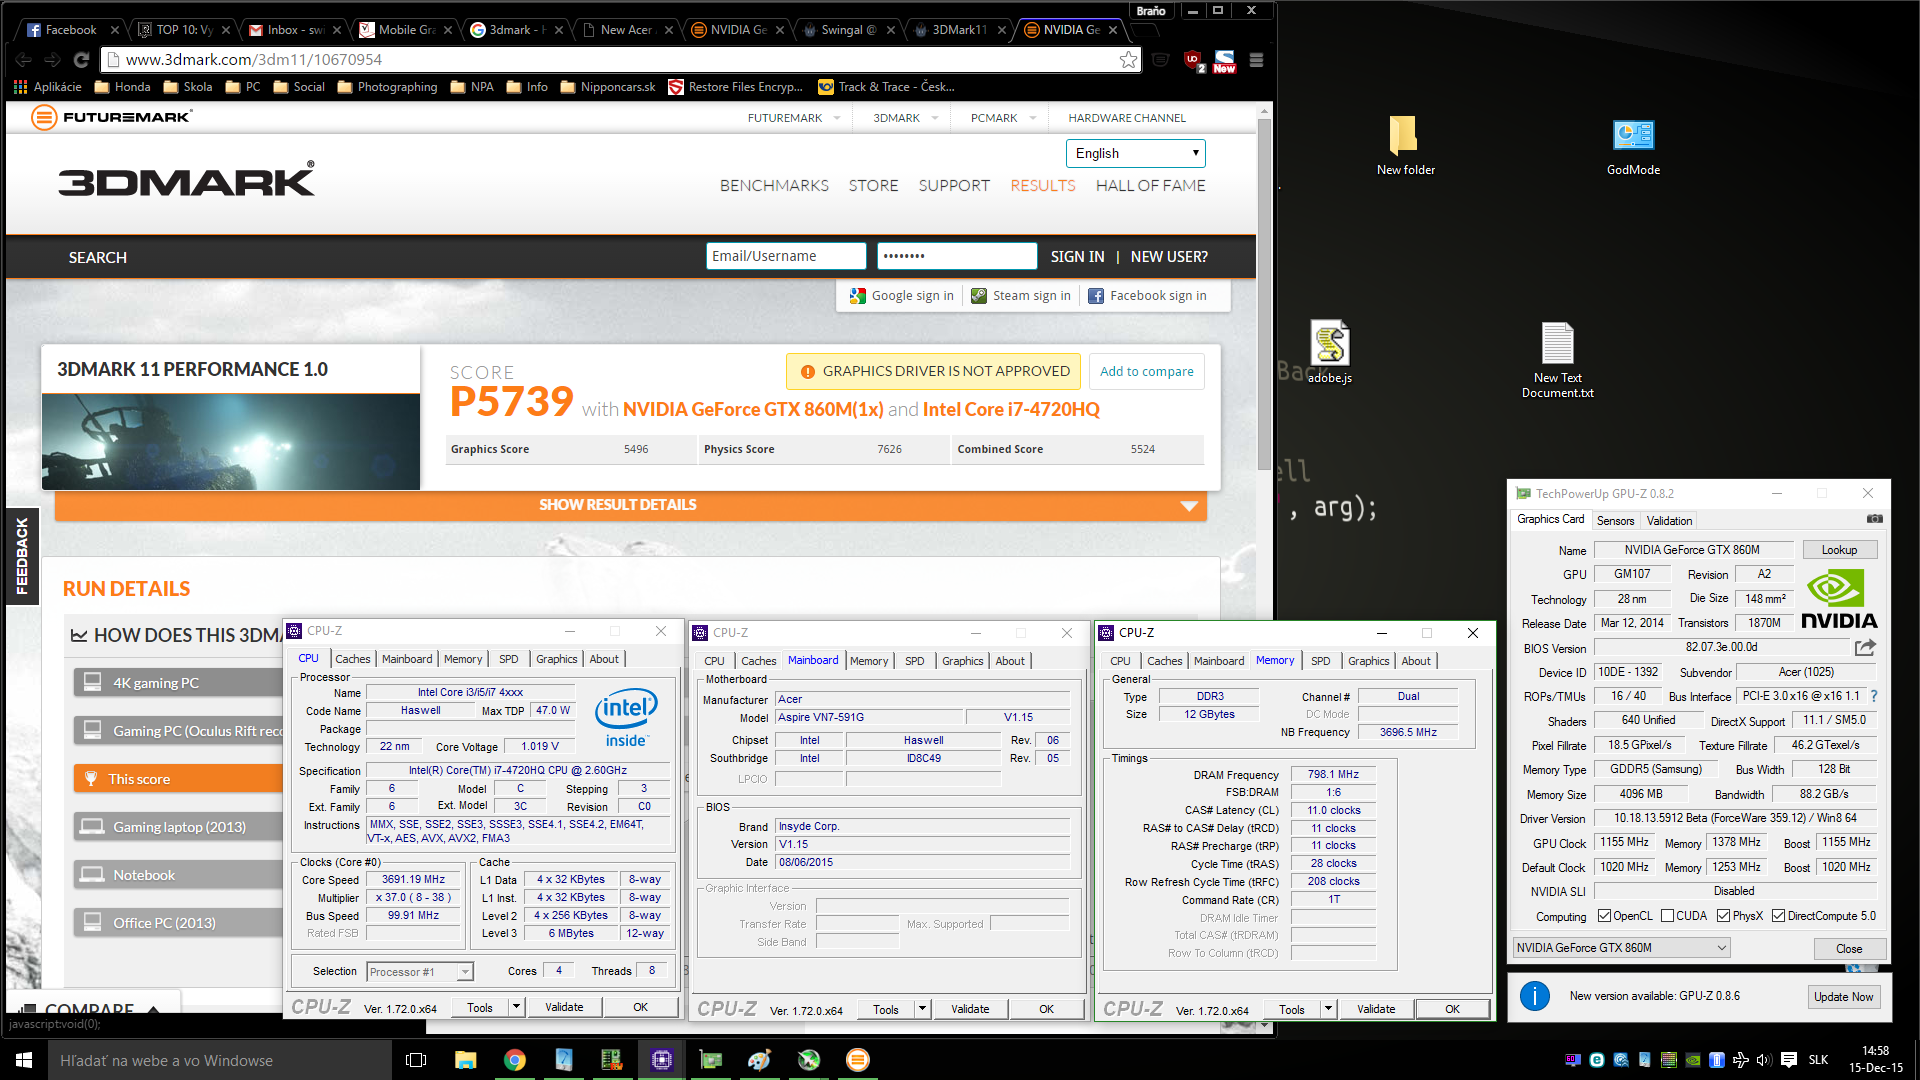The height and width of the screenshot is (1080, 1920).
Task: Open the Apps shortcut in the bookmarks bar
Action: 48,87
